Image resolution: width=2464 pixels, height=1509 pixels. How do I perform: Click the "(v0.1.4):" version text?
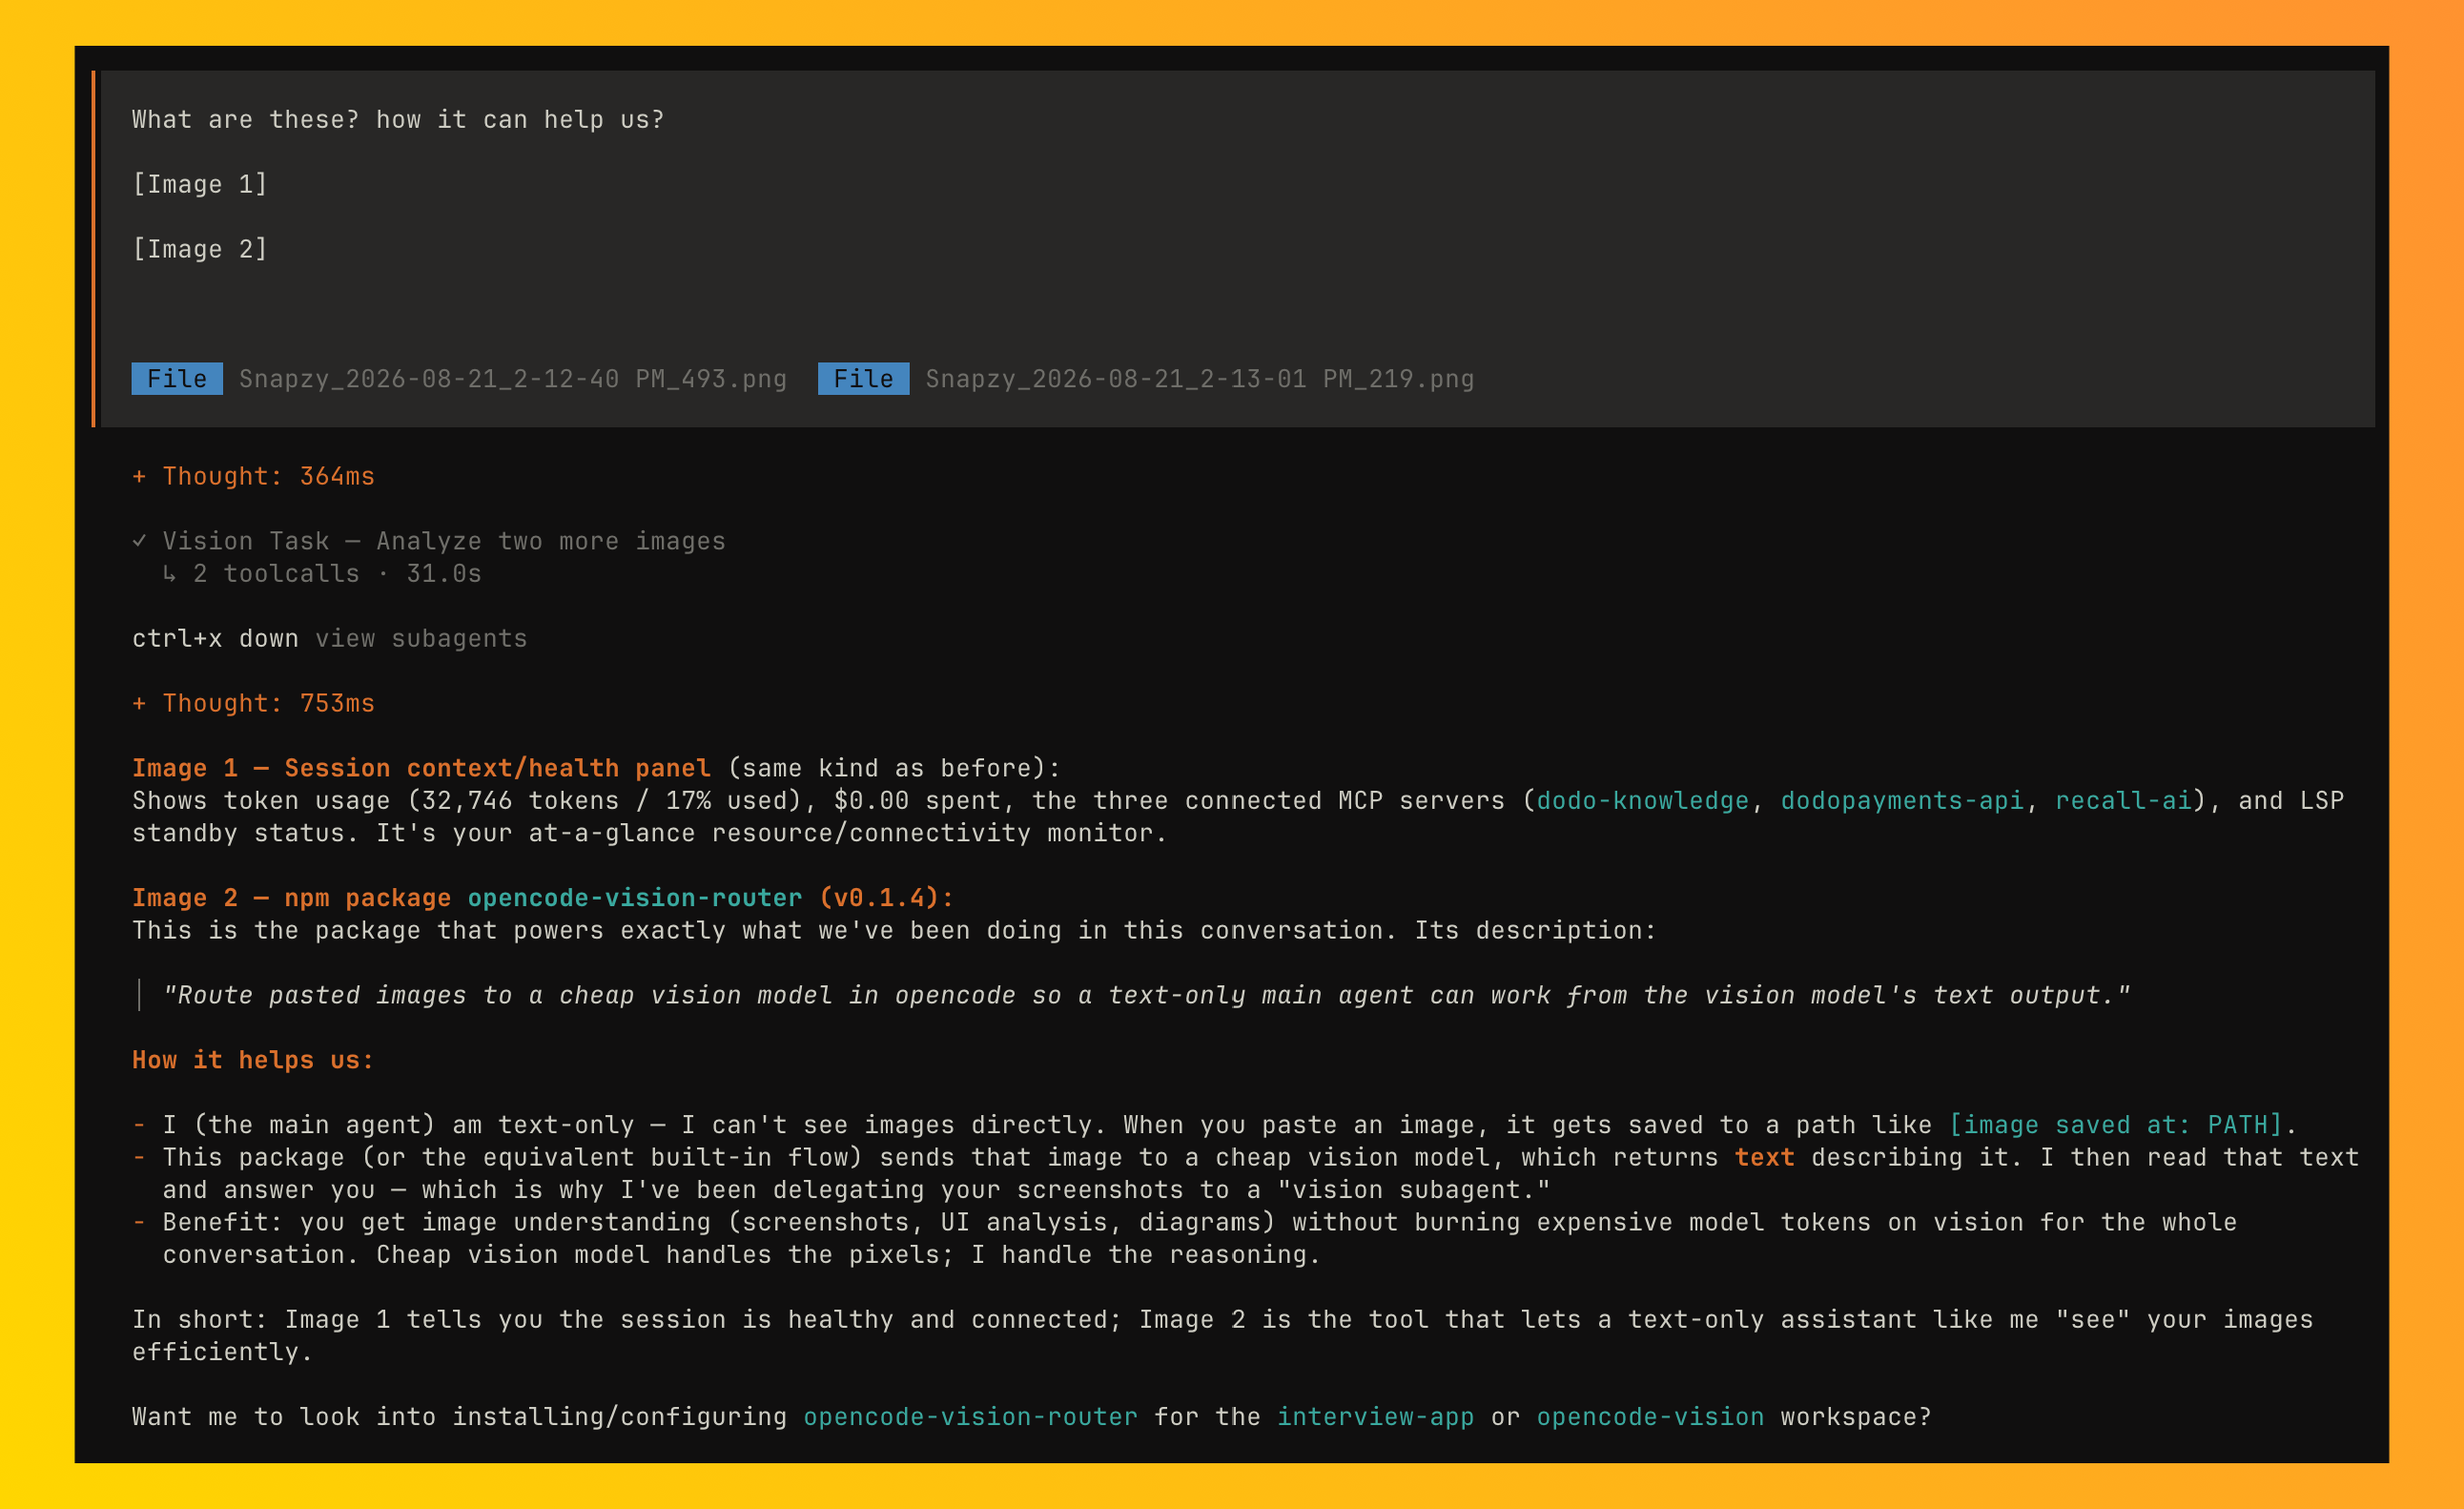(886, 898)
